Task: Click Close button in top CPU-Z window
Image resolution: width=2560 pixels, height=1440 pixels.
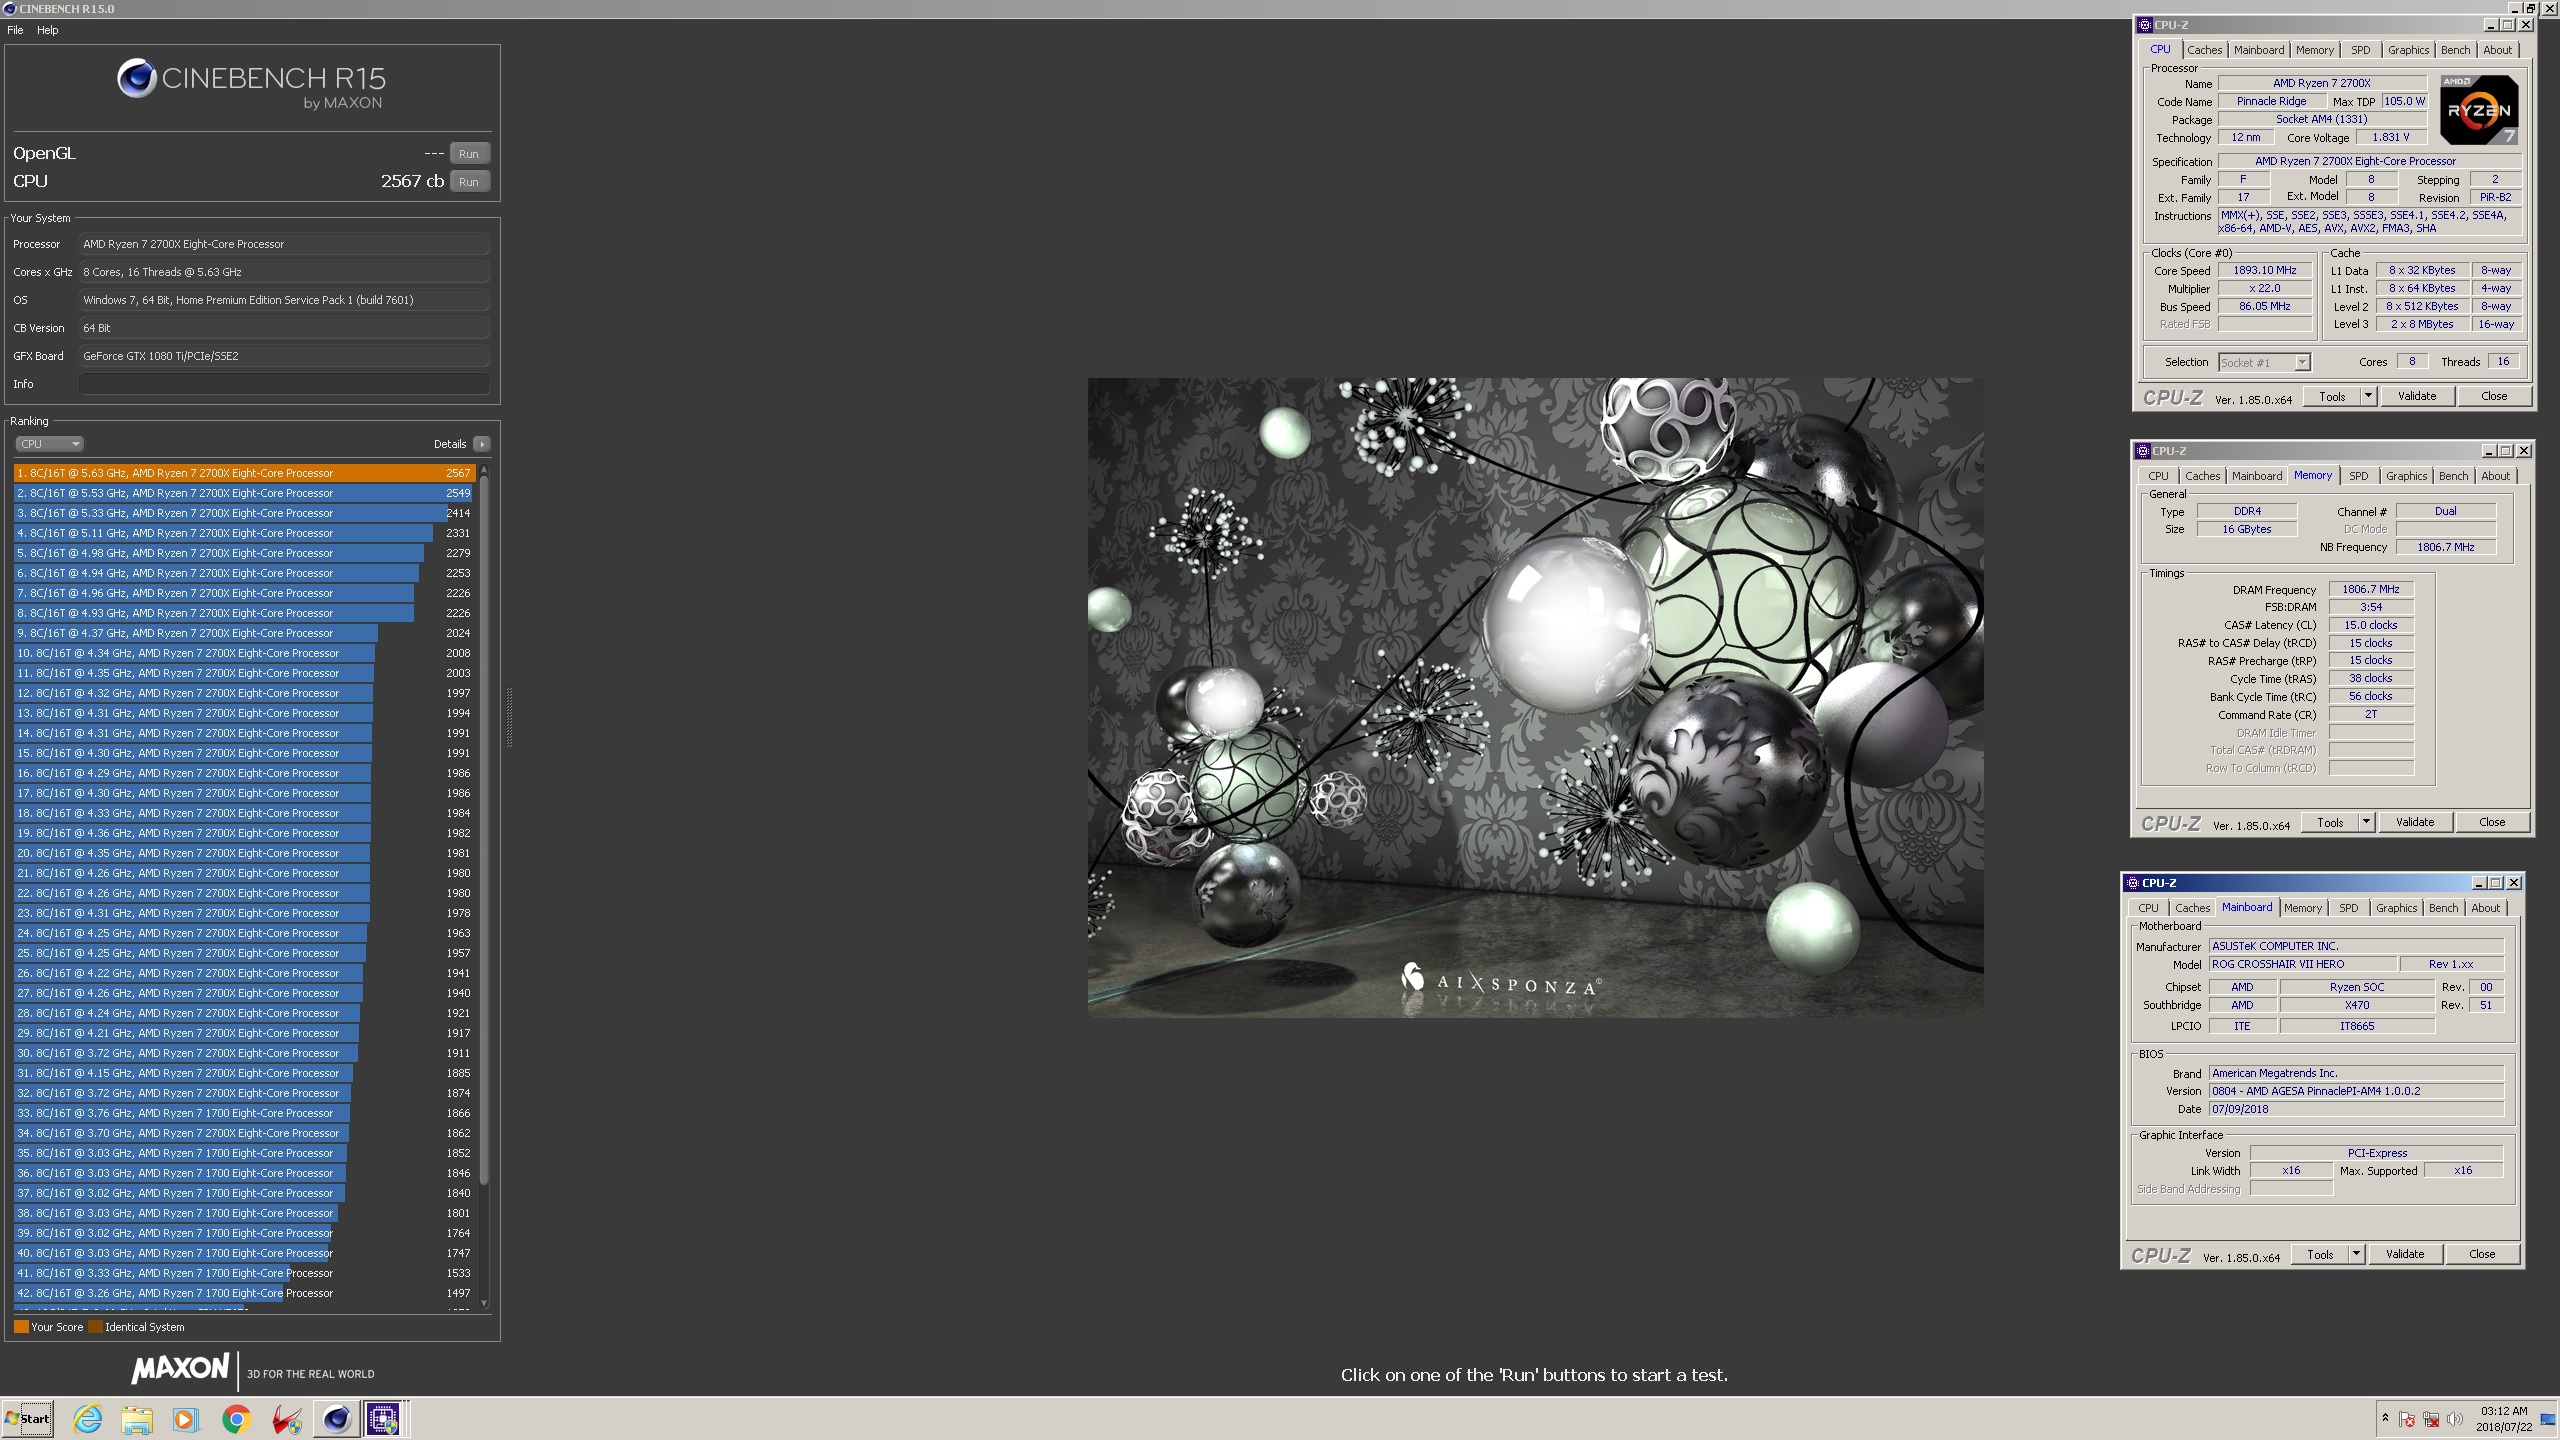Action: point(2494,396)
